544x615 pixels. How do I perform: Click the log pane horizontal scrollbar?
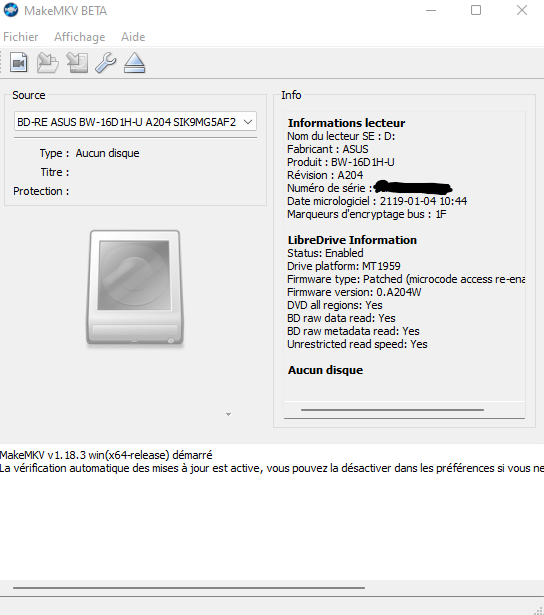(189, 588)
